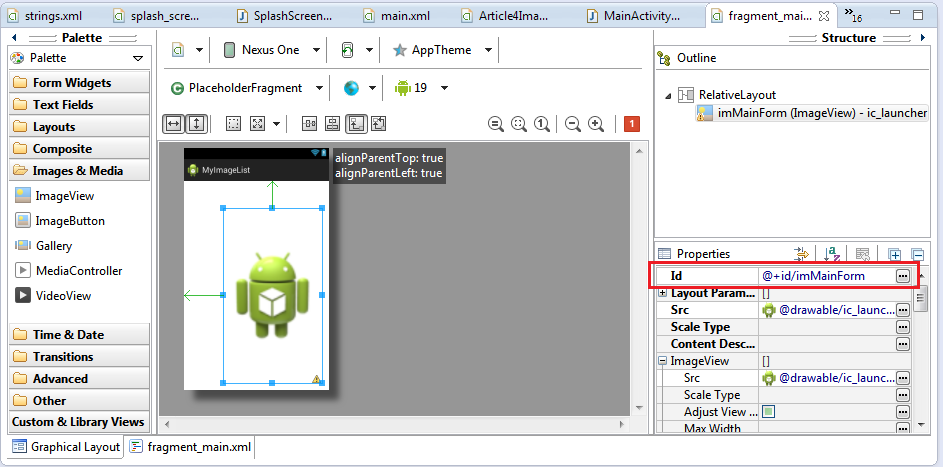
Task: Toggle the Adjust View Bounds checkbox
Action: (768, 412)
